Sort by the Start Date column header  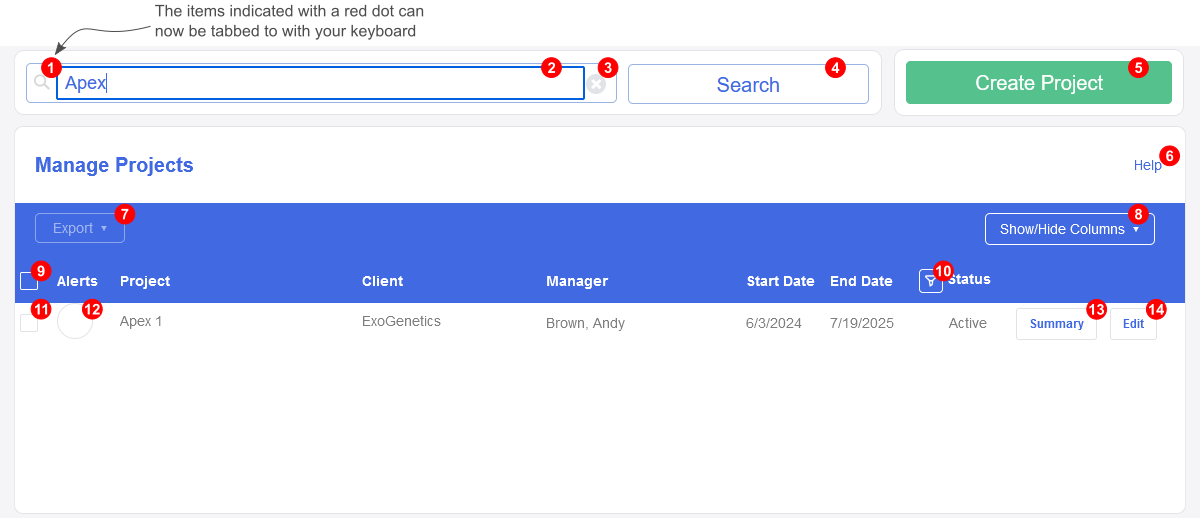[781, 281]
